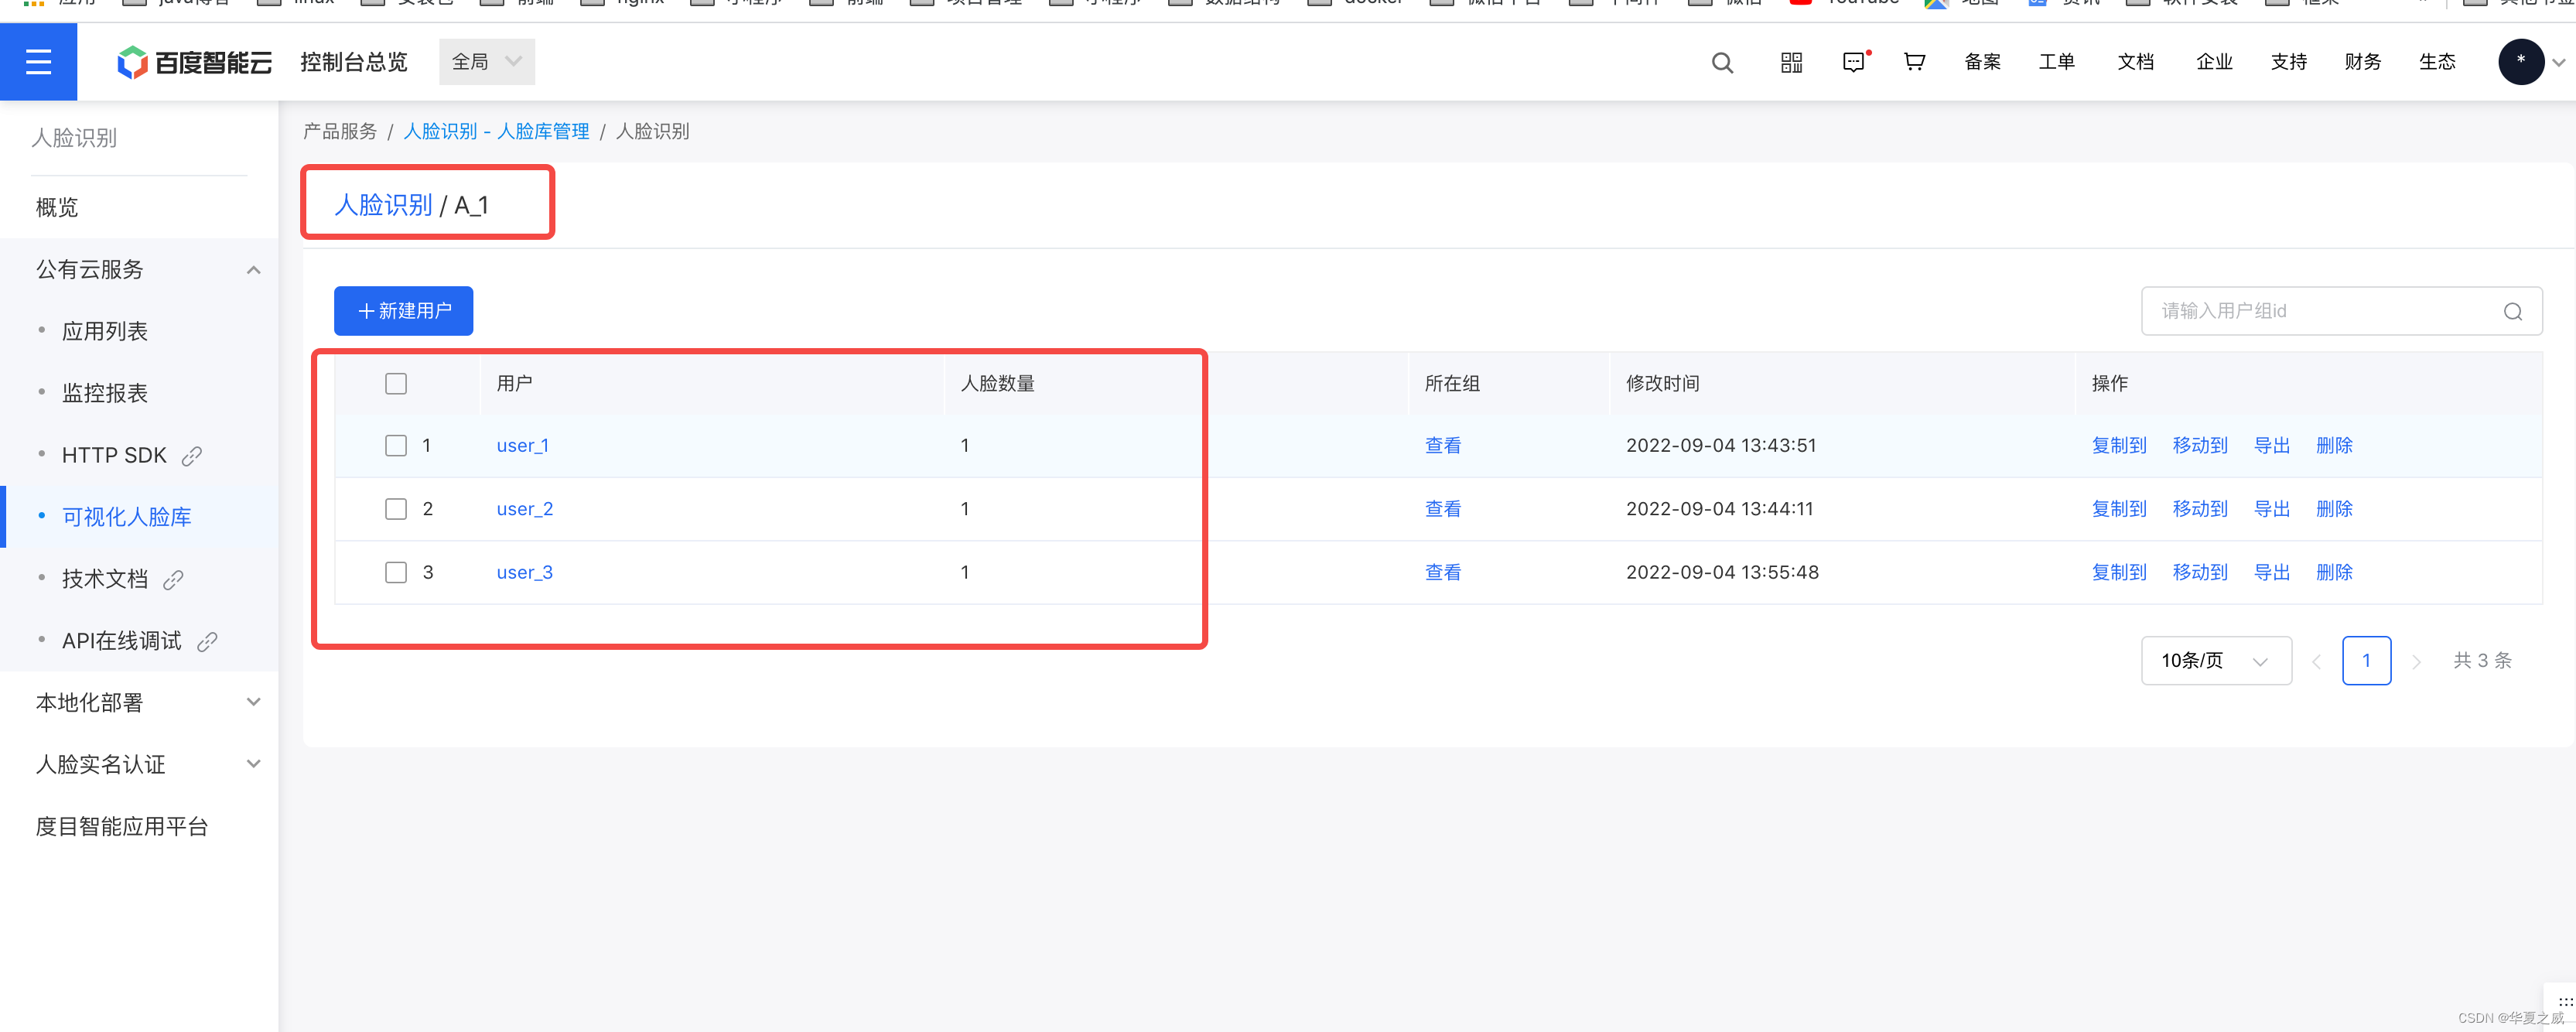Open 控制台总览 link
The image size is (2576, 1032).
click(x=354, y=62)
